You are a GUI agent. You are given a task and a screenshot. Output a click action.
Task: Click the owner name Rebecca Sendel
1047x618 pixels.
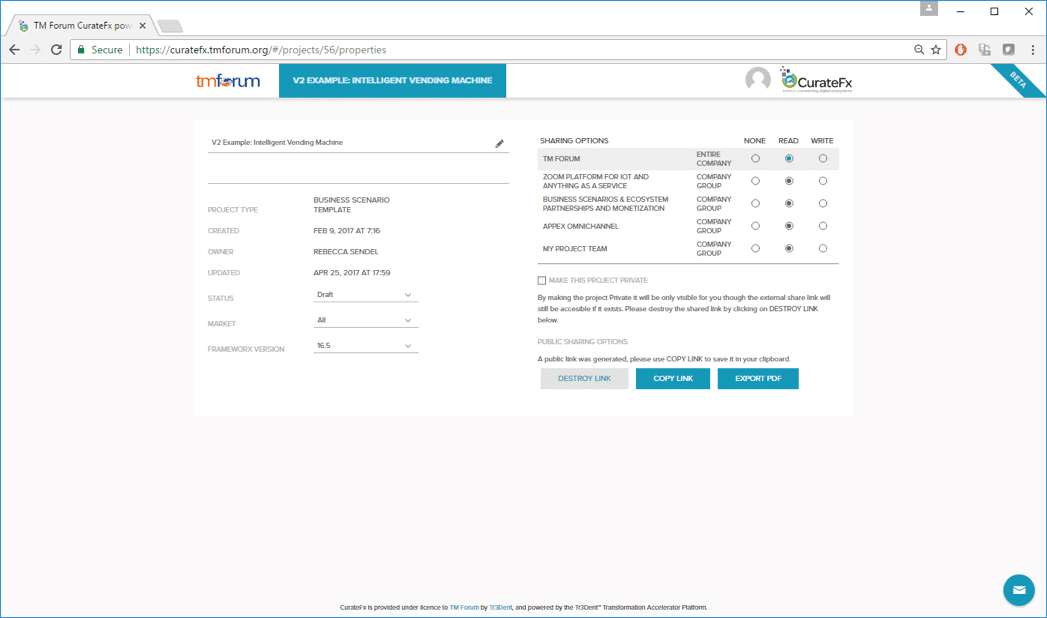coord(346,252)
